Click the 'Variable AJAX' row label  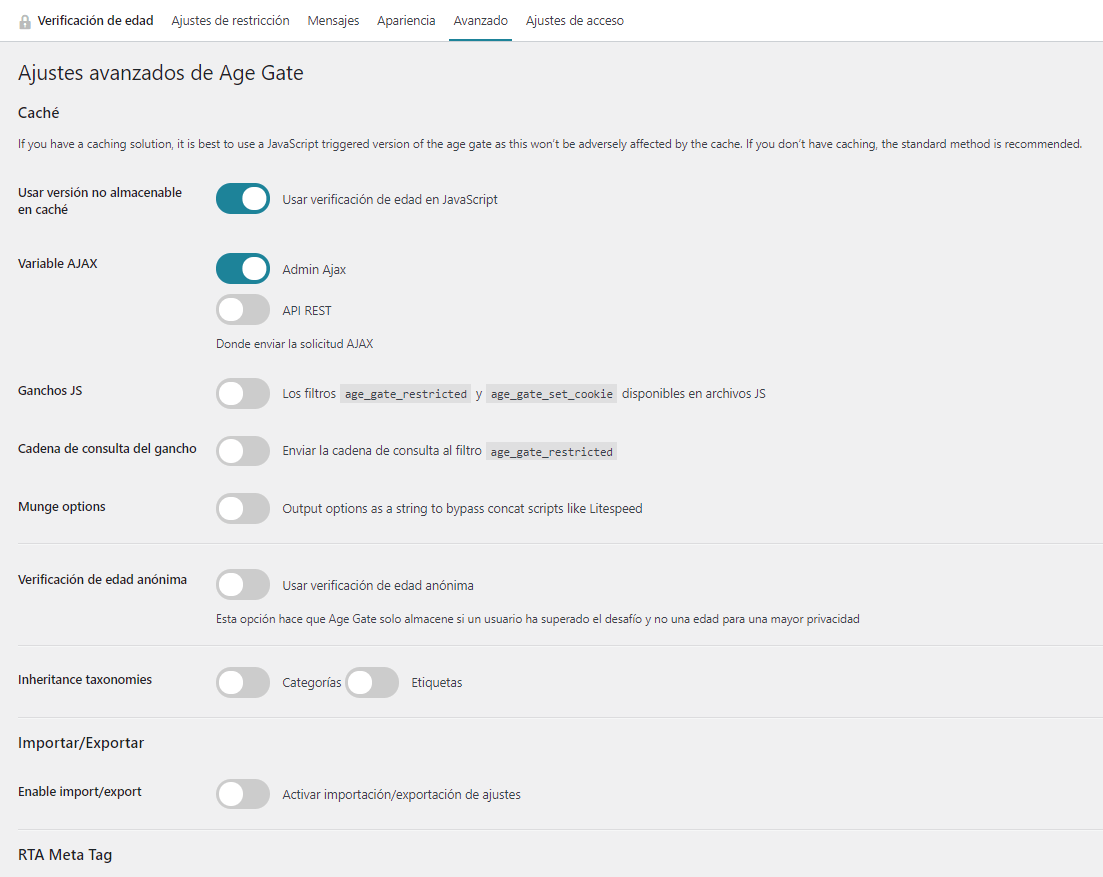58,264
